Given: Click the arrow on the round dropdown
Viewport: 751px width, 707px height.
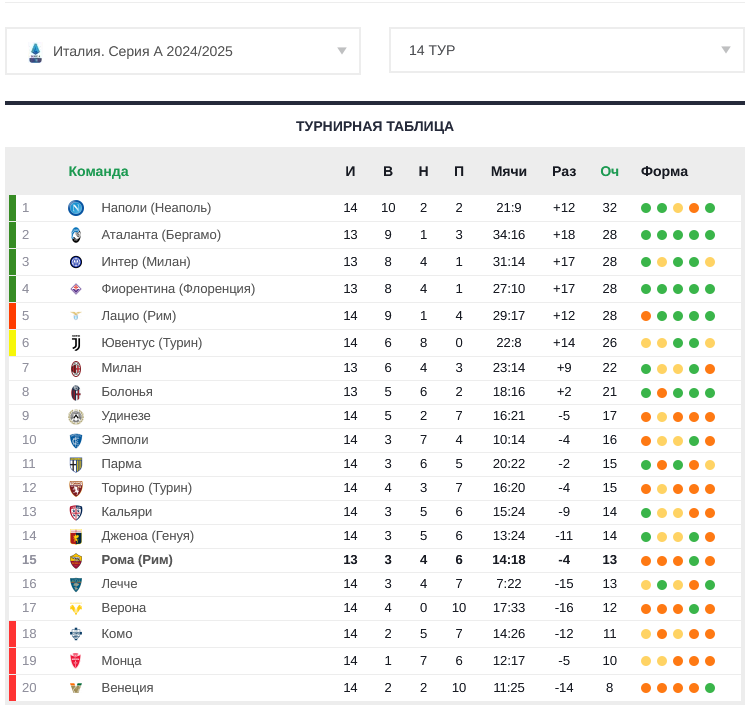Looking at the screenshot, I should click(726, 50).
